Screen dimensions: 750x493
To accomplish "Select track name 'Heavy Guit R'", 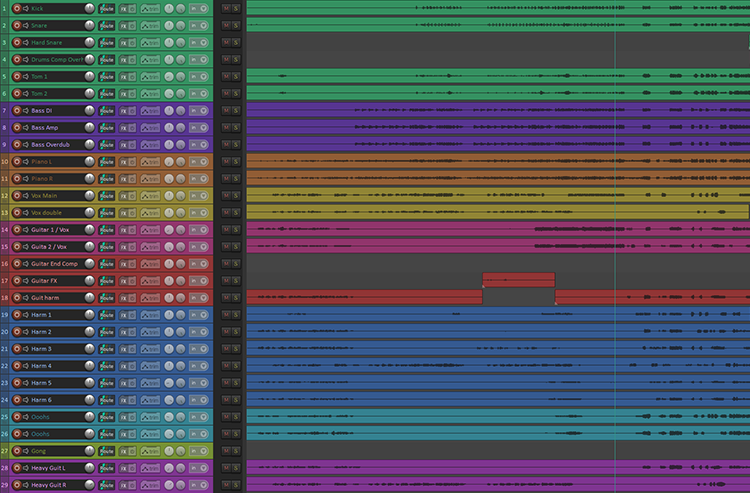I will pos(49,485).
